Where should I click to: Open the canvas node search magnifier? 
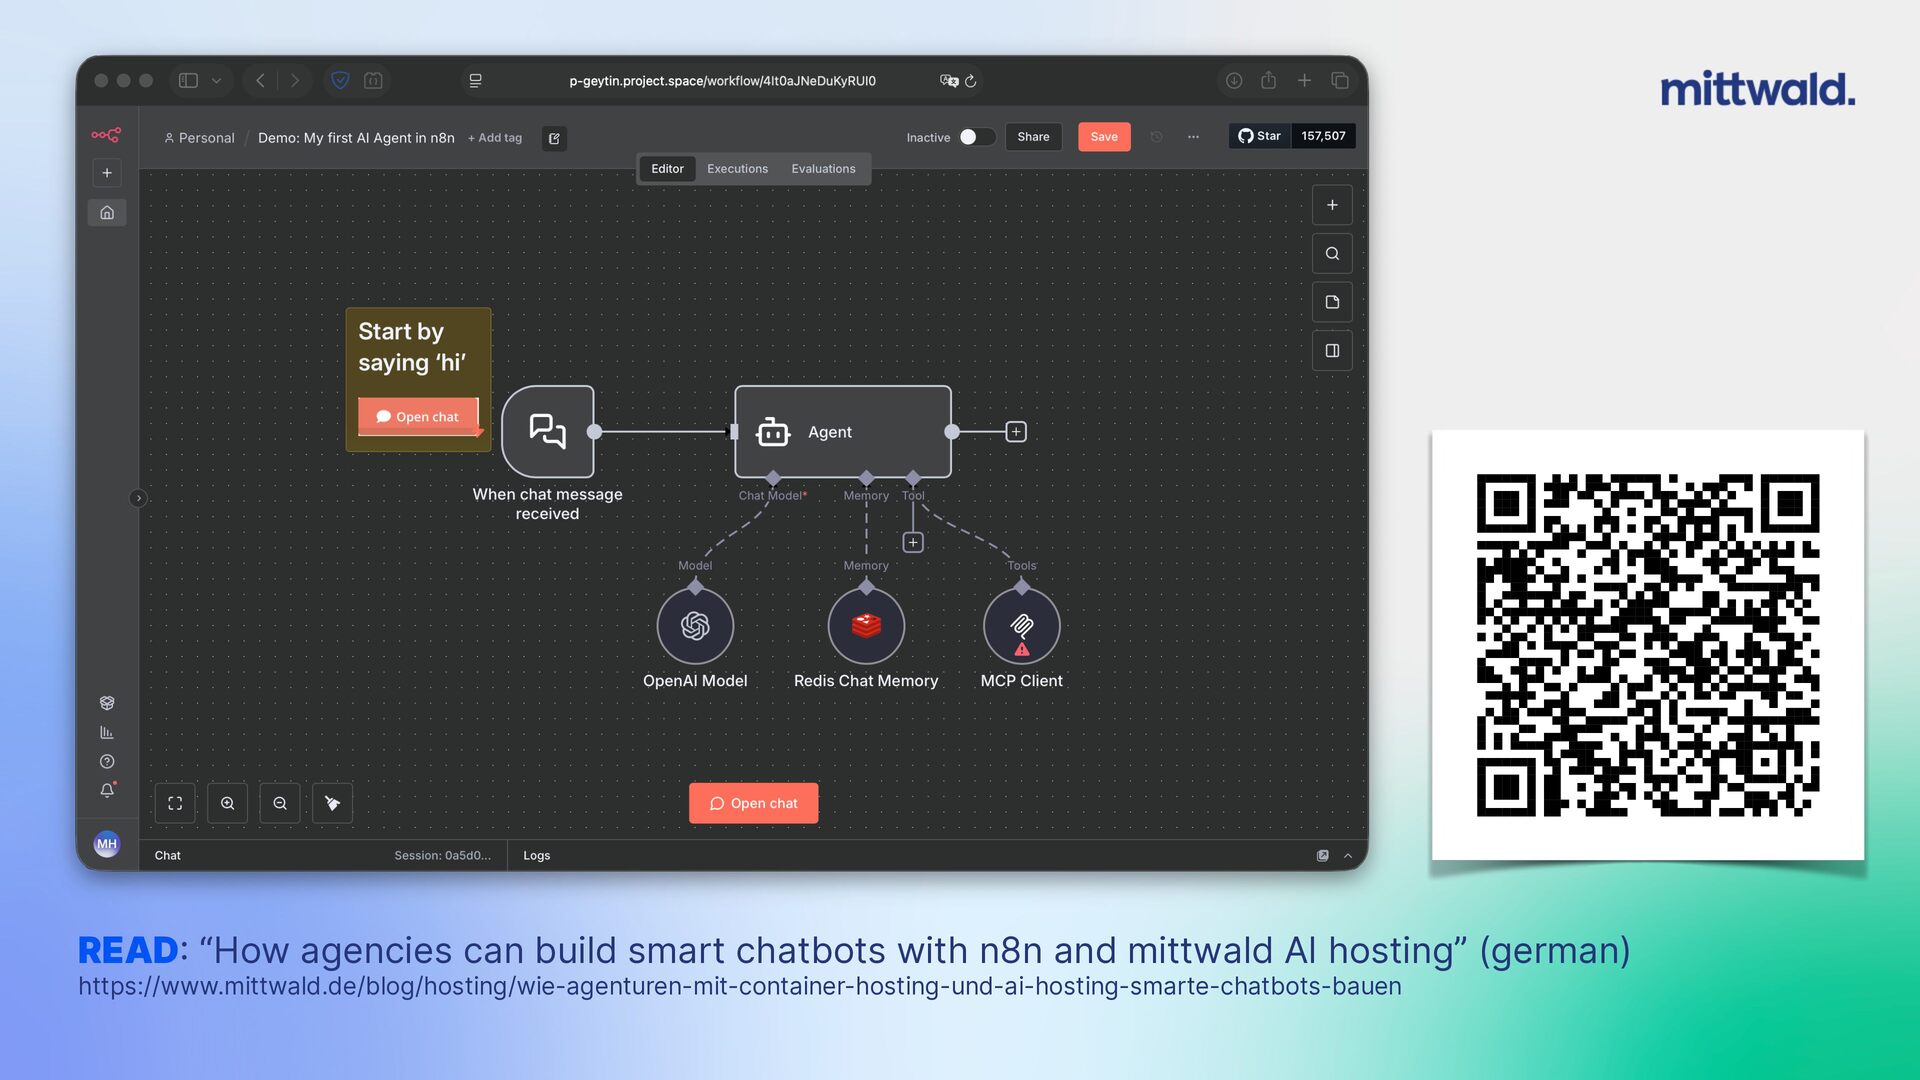(1332, 254)
